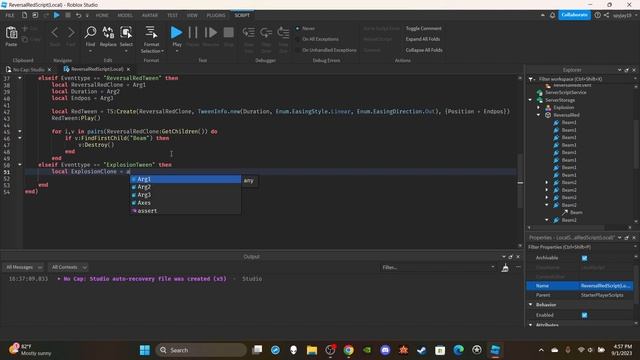The height and width of the screenshot is (360, 640).
Task: Click the share icon near the username
Action: [x=606, y=15]
